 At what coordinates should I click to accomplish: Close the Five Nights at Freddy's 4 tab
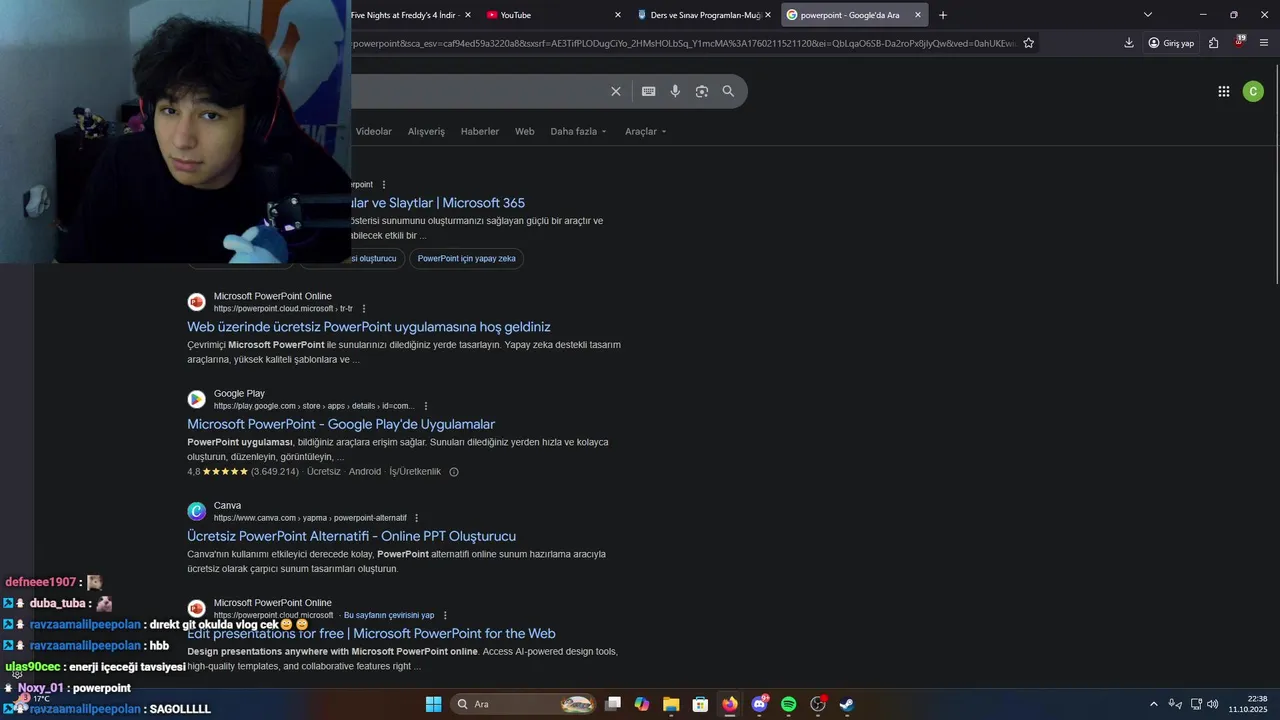click(x=467, y=15)
